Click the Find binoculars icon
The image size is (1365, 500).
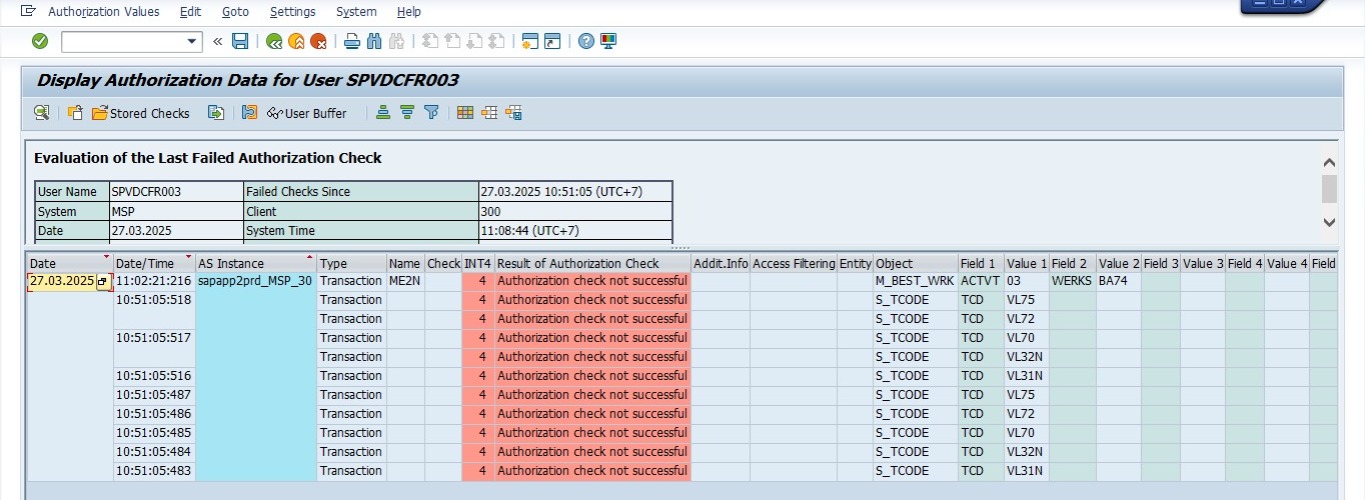[374, 41]
